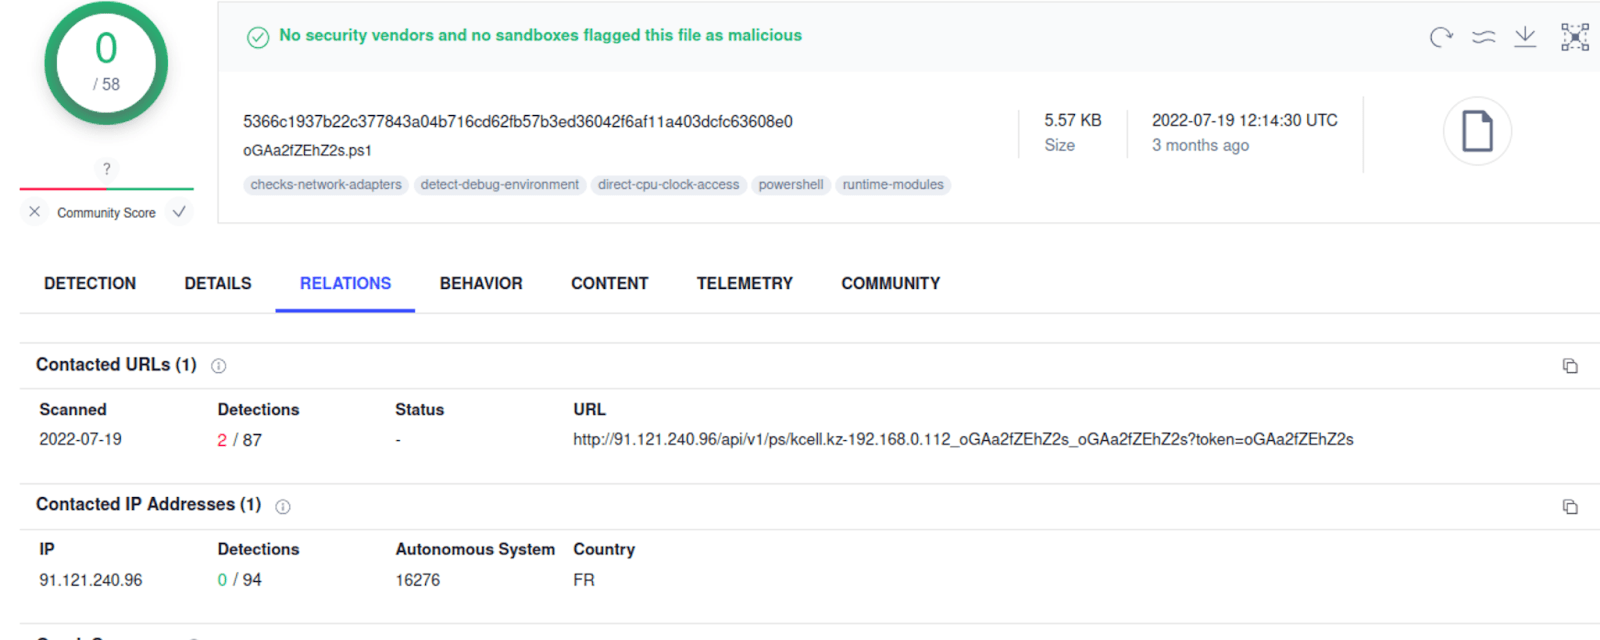Open the DETAILS tab
The width and height of the screenshot is (1600, 640).
click(218, 283)
